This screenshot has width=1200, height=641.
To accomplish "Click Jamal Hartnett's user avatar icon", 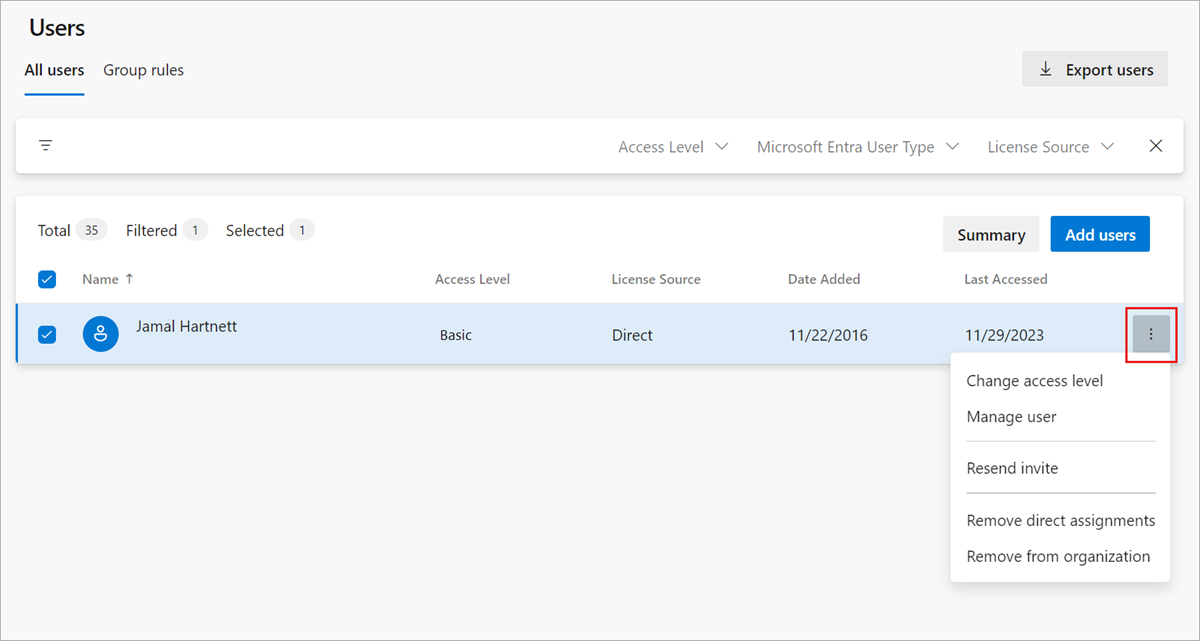I will 100,334.
